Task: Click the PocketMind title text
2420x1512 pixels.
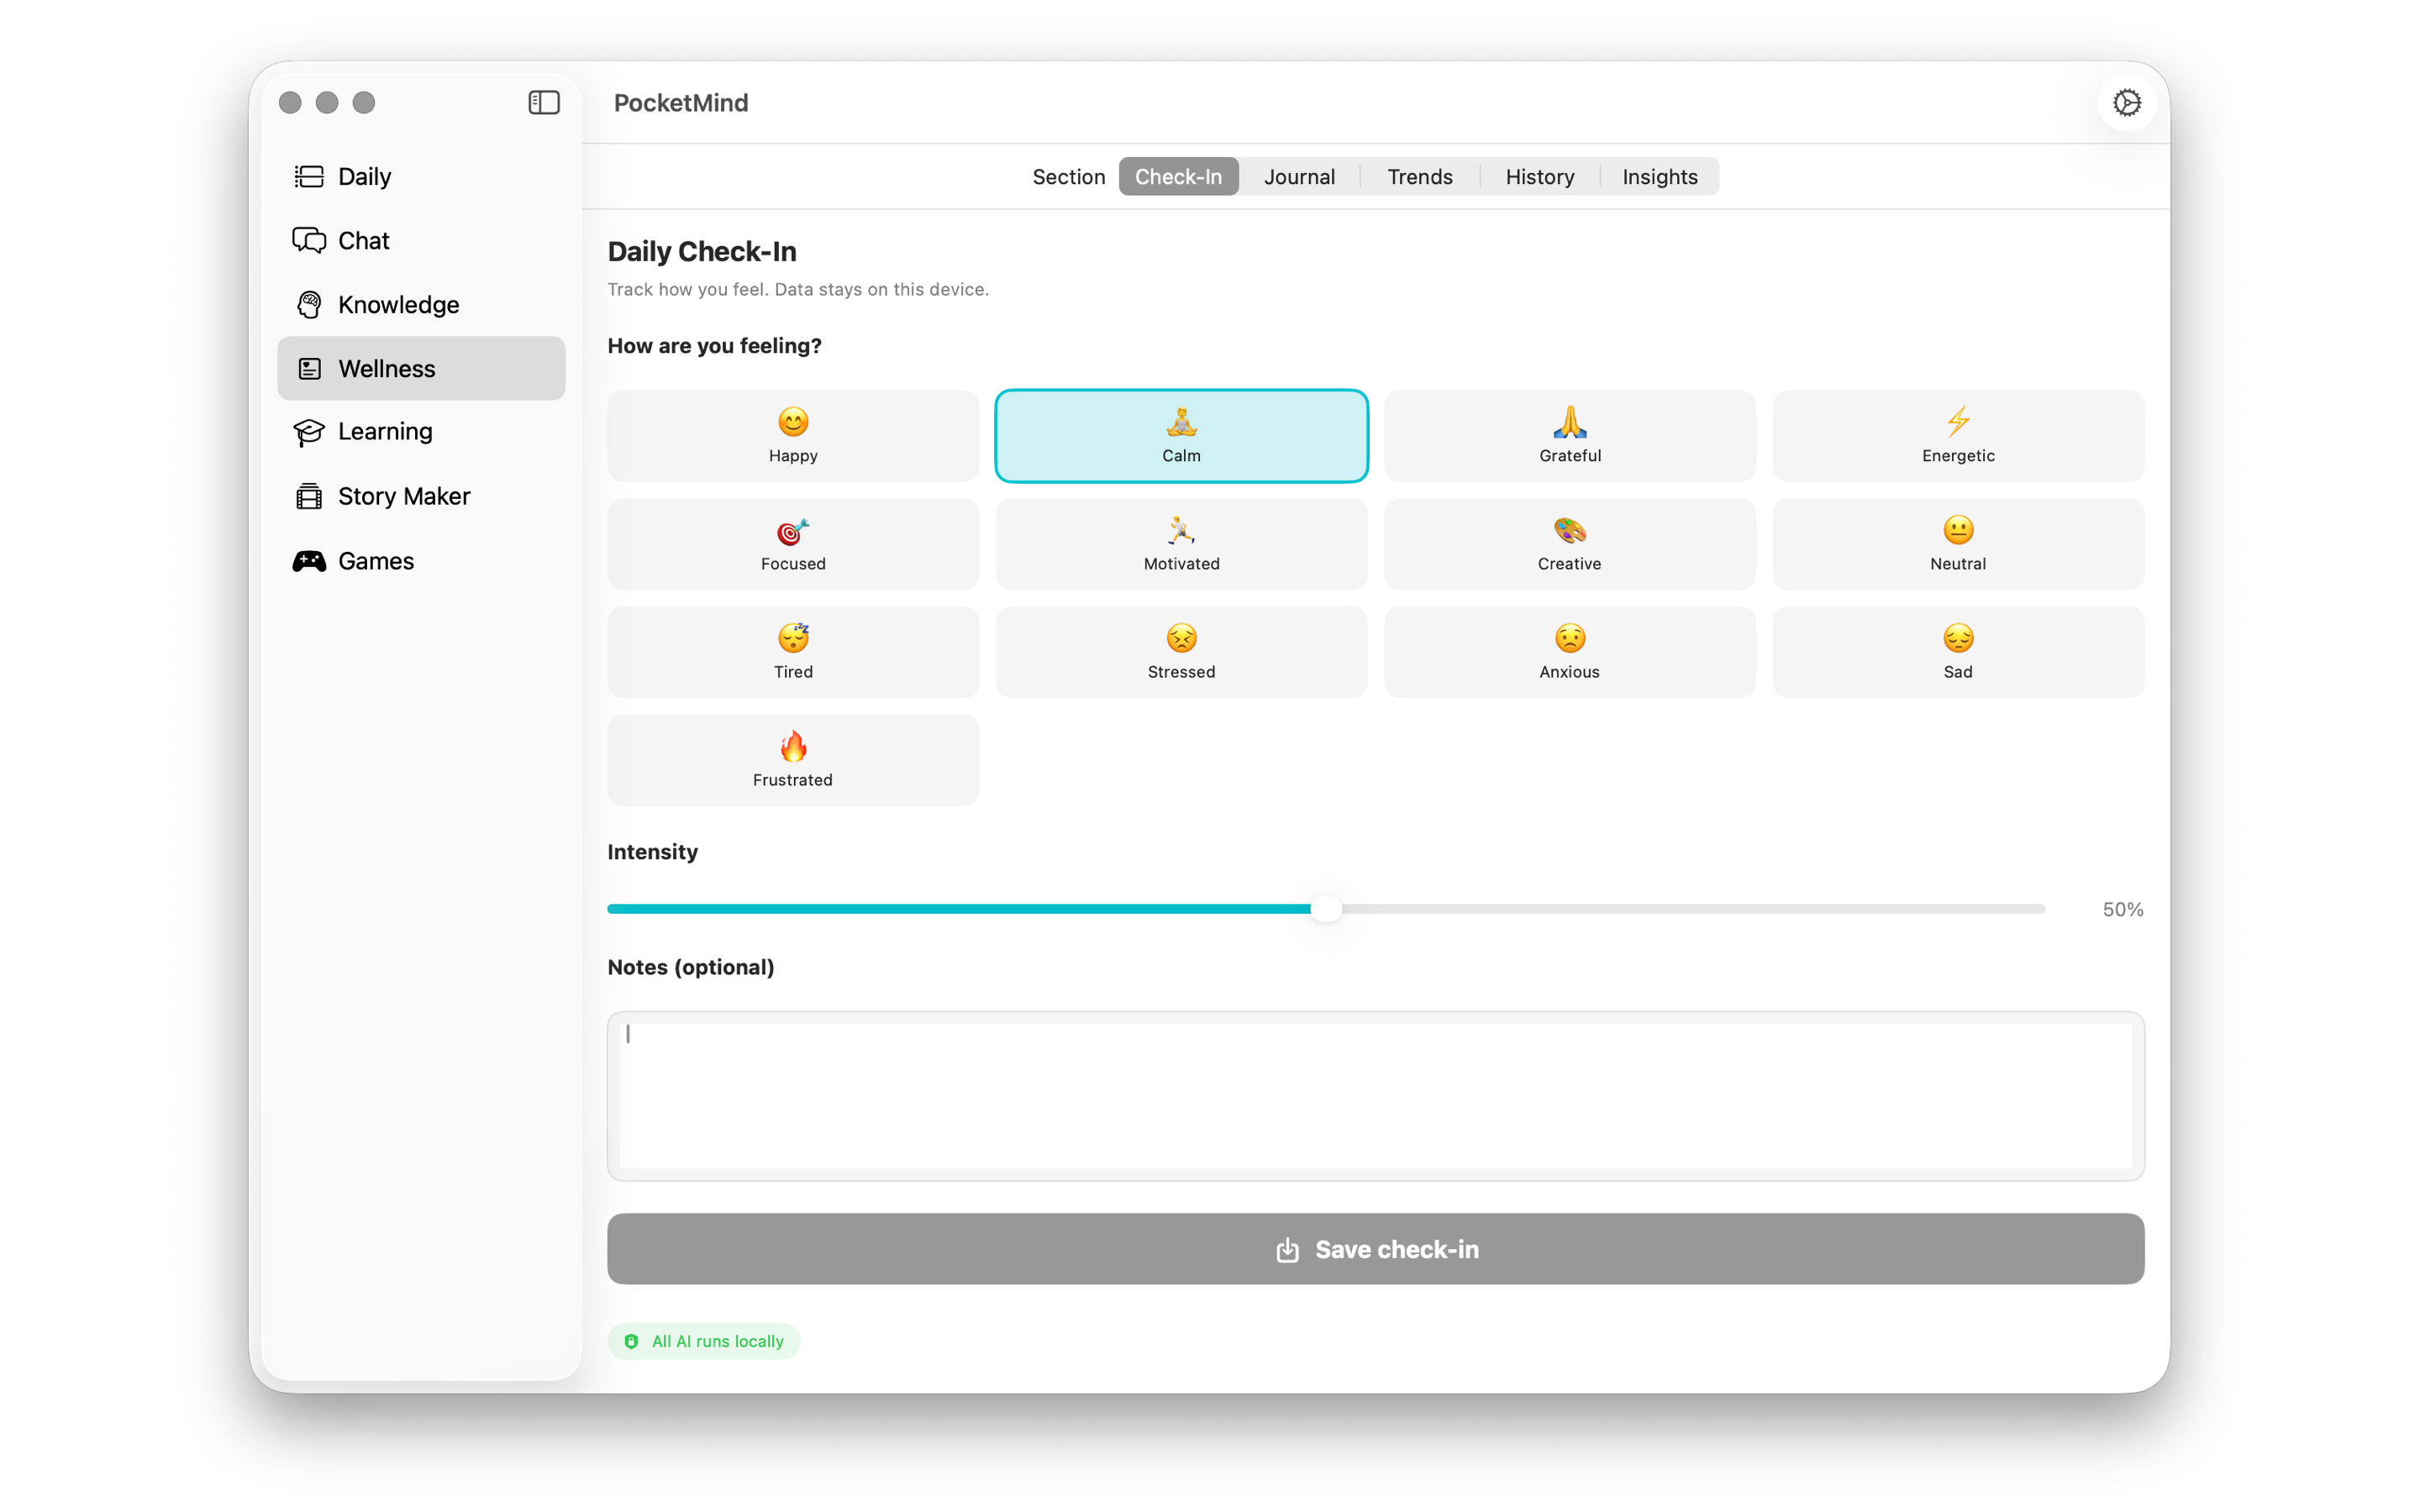Action: pos(681,103)
